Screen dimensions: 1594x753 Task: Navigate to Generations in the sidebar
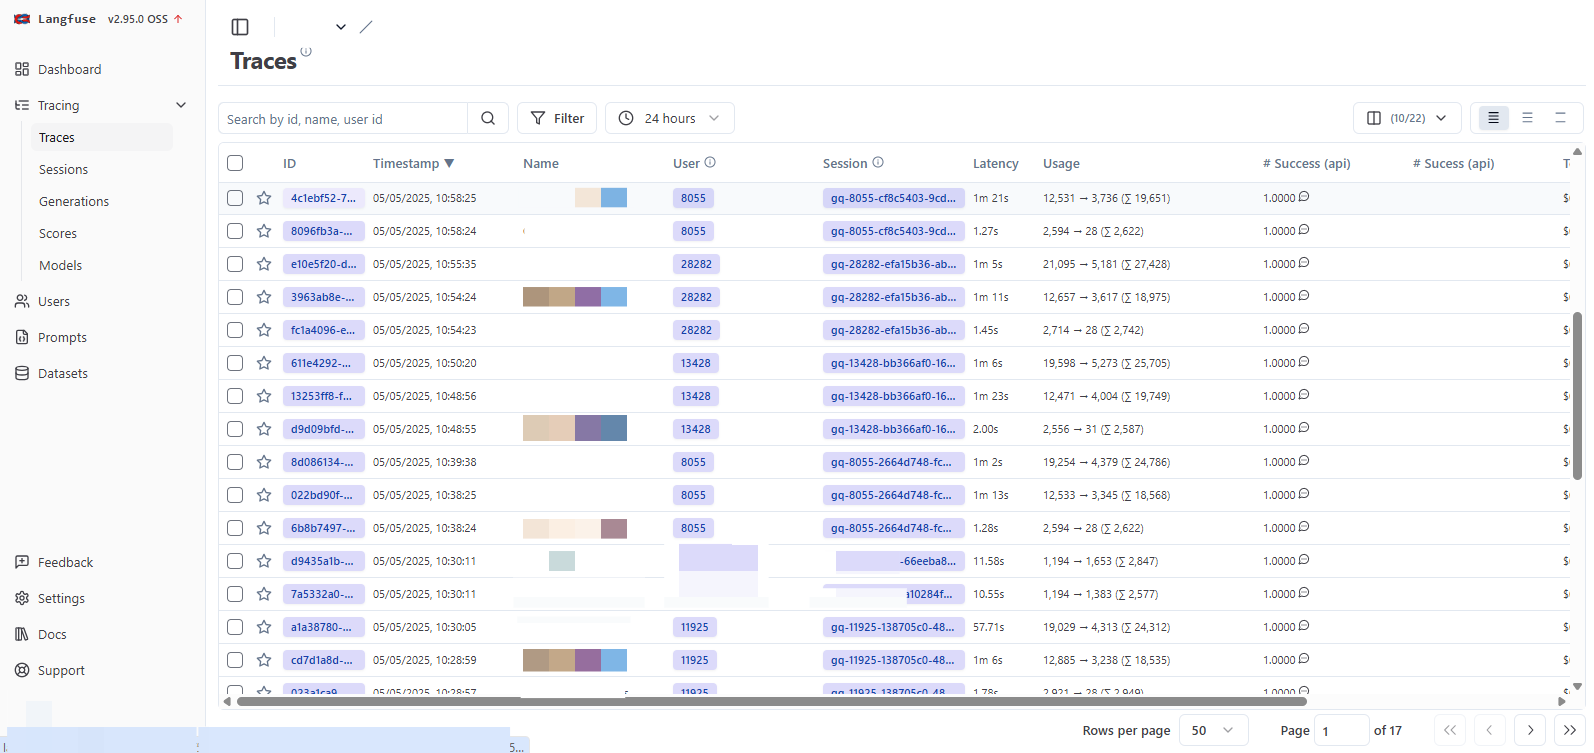click(74, 202)
